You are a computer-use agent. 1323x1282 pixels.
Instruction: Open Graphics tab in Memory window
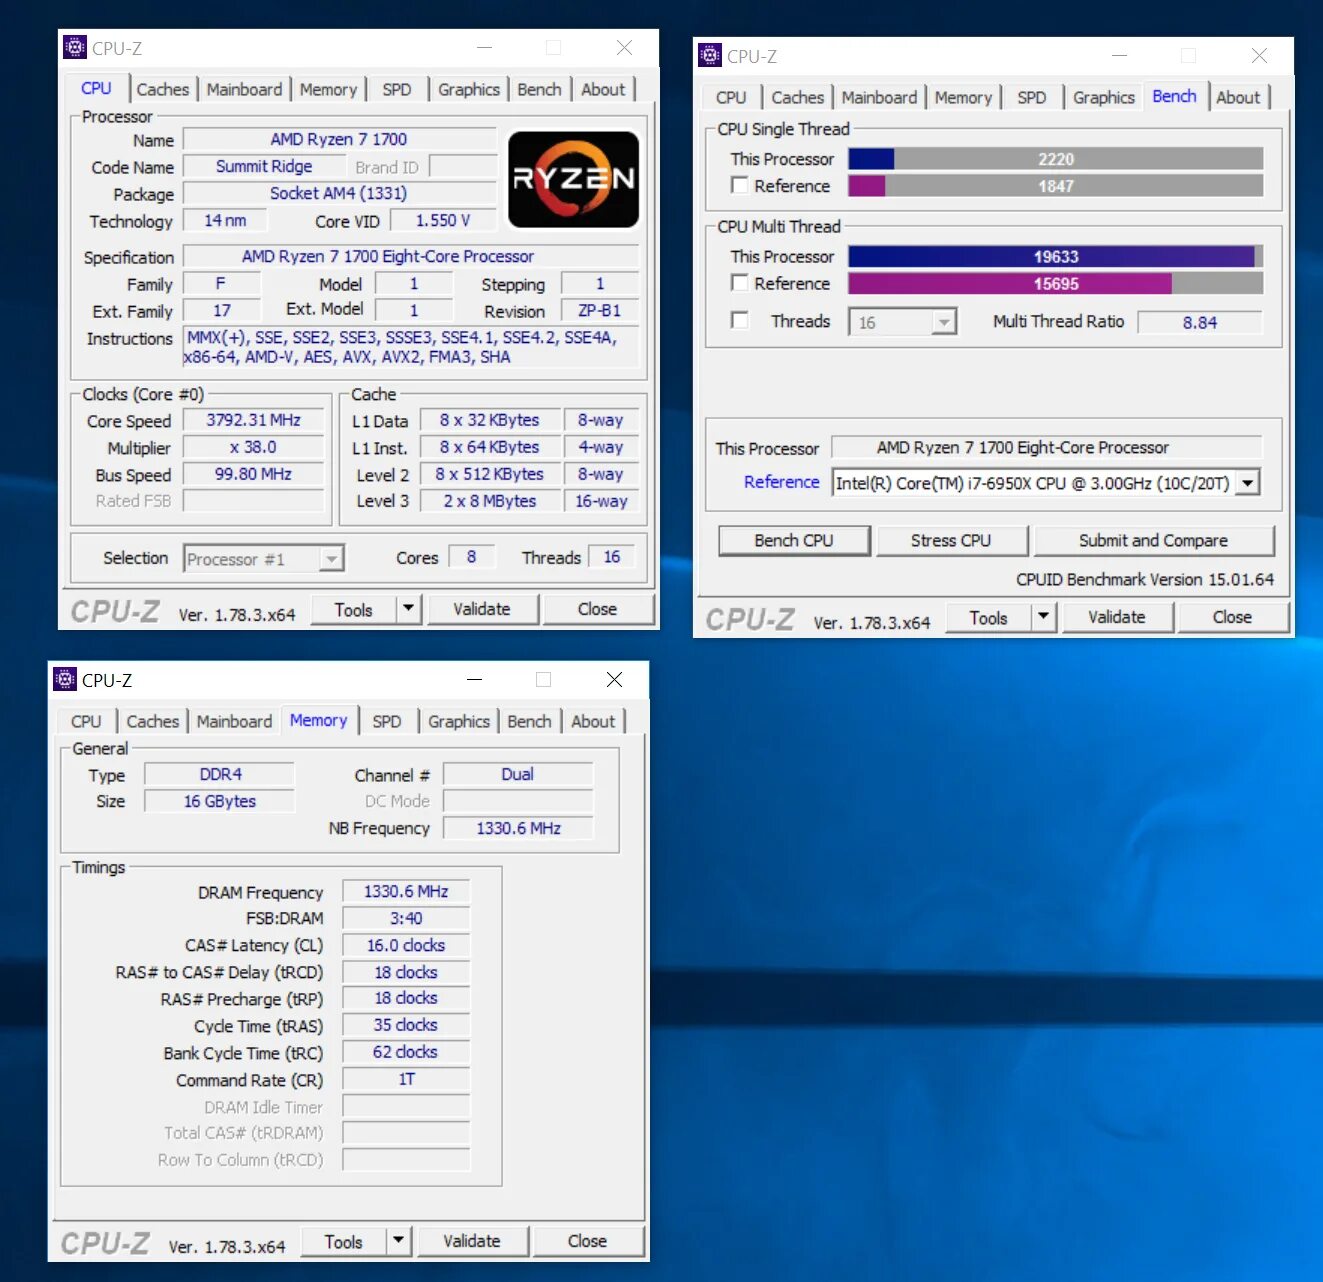[459, 721]
